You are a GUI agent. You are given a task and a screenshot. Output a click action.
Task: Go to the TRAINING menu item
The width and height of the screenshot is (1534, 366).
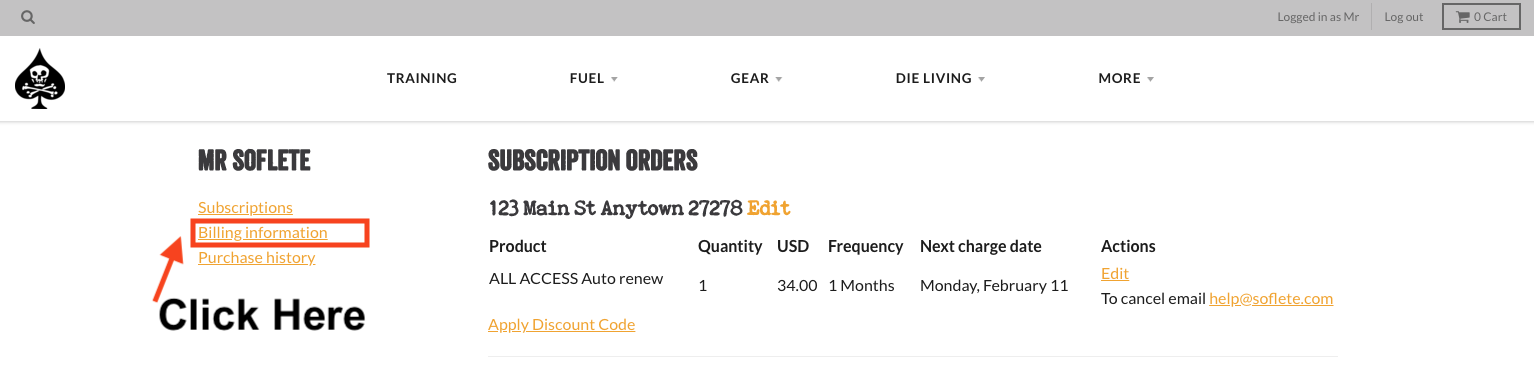coord(422,78)
